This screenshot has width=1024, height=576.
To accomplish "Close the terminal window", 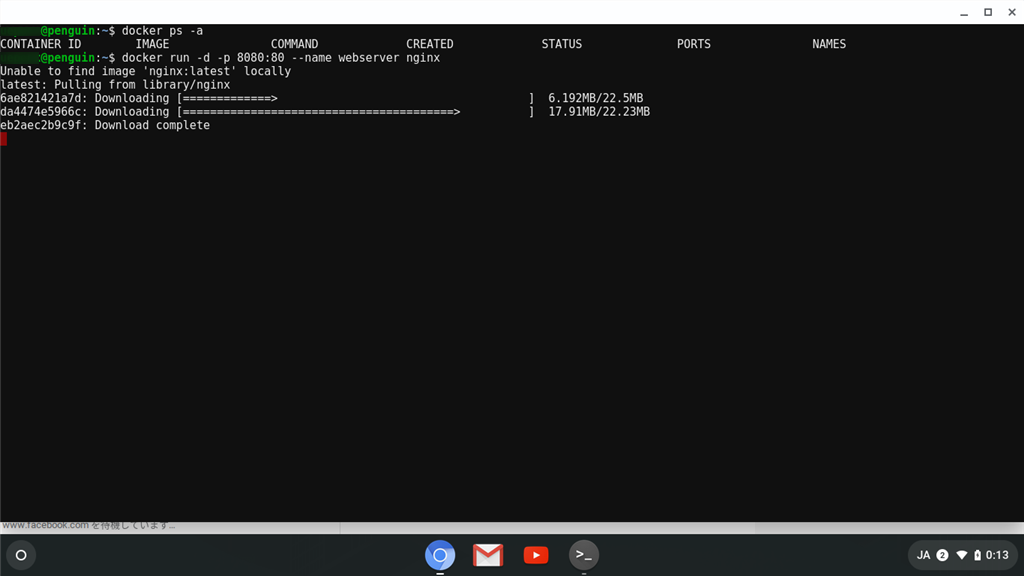I will pyautogui.click(x=1012, y=12).
